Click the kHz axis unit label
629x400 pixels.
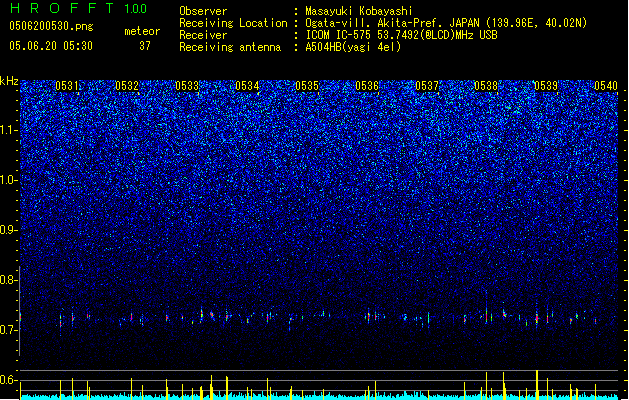[9, 81]
